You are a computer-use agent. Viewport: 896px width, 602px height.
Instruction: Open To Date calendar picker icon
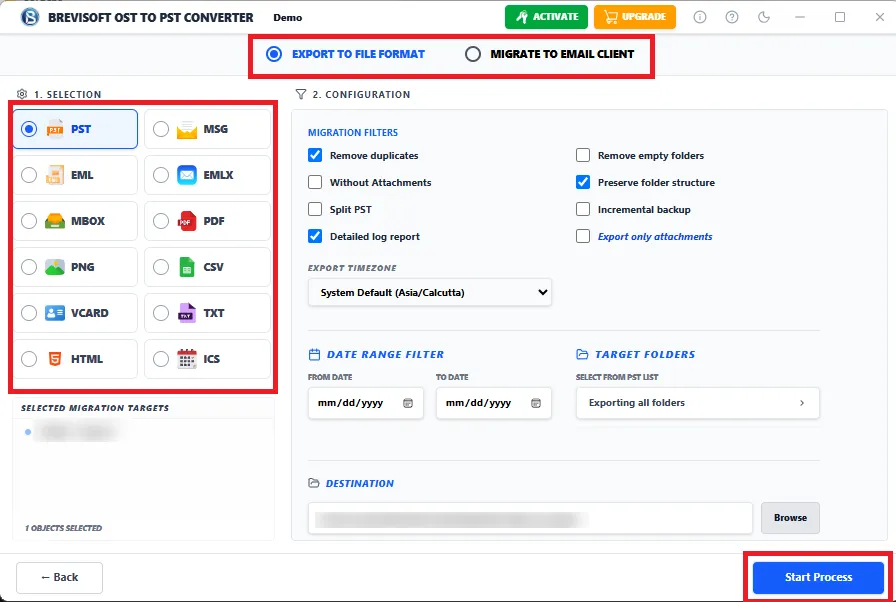coord(536,403)
